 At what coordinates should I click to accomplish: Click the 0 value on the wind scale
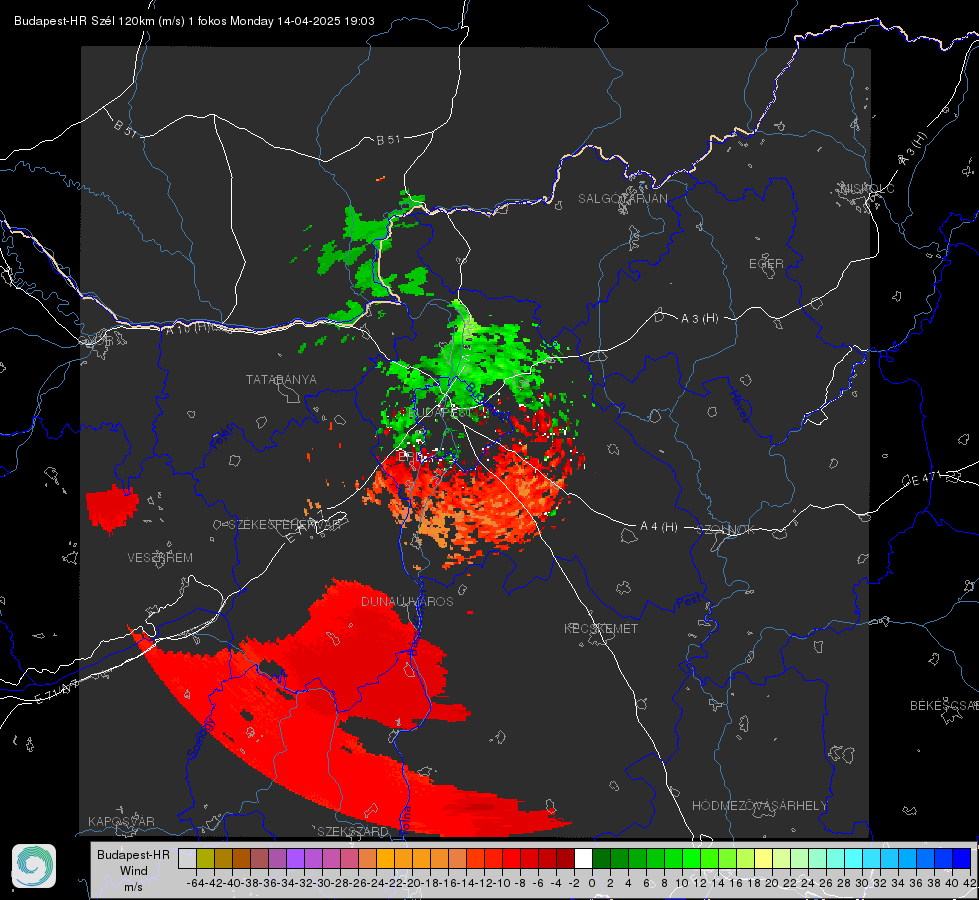pyautogui.click(x=592, y=883)
